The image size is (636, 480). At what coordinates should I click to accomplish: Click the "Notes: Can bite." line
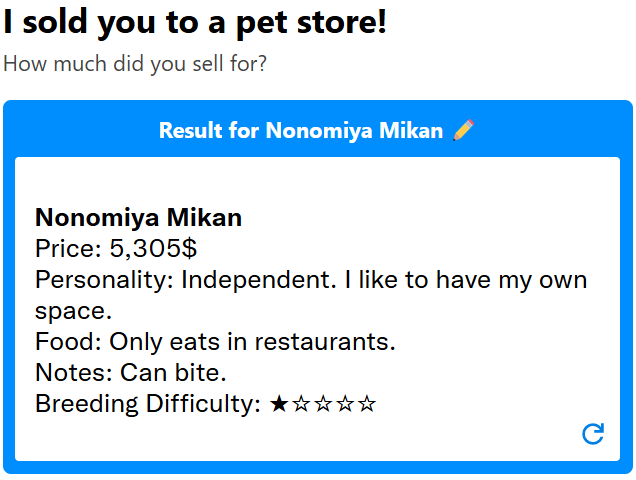(131, 373)
